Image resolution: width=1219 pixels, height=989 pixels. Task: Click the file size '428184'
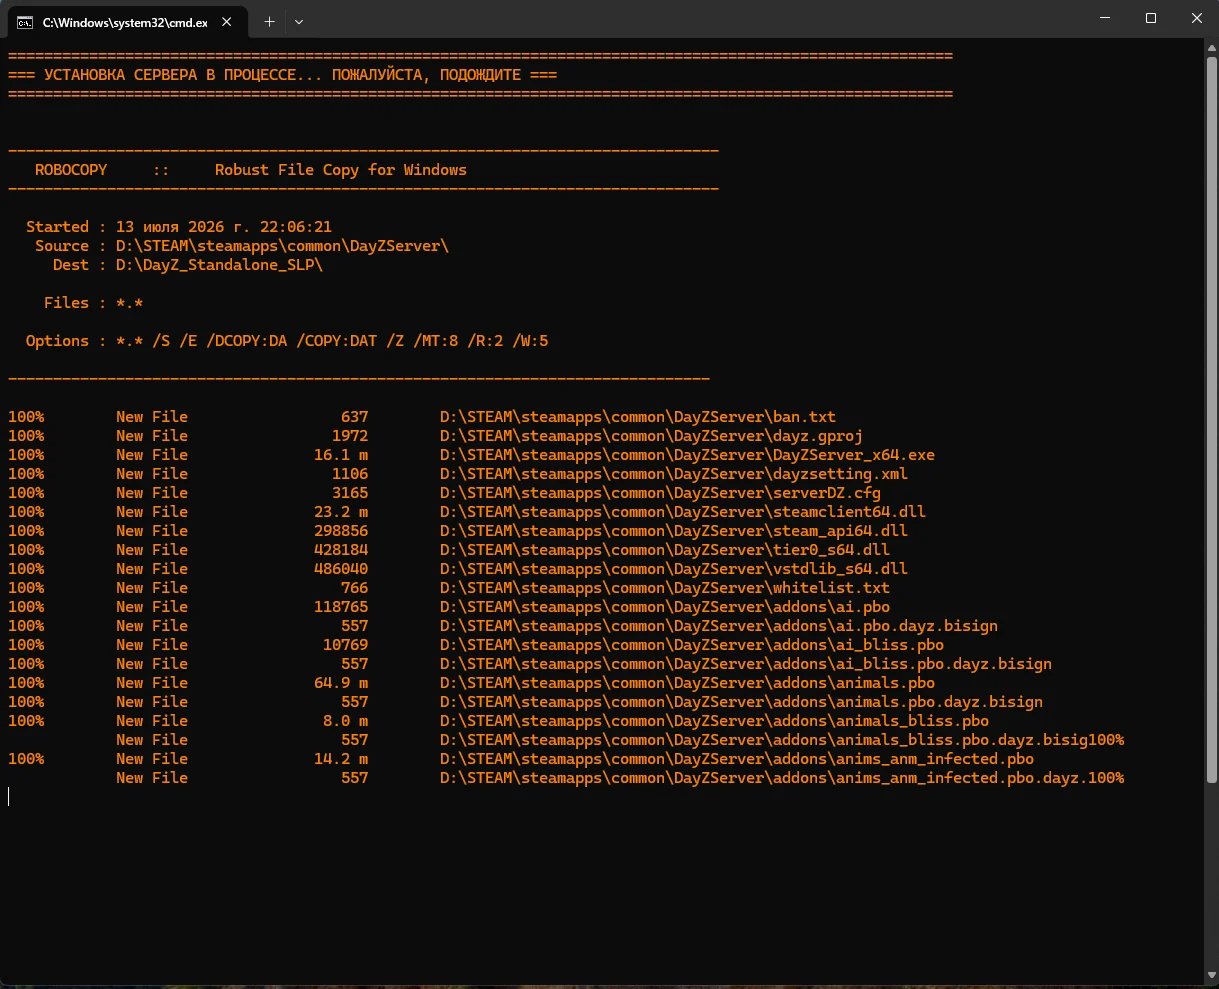coord(341,550)
